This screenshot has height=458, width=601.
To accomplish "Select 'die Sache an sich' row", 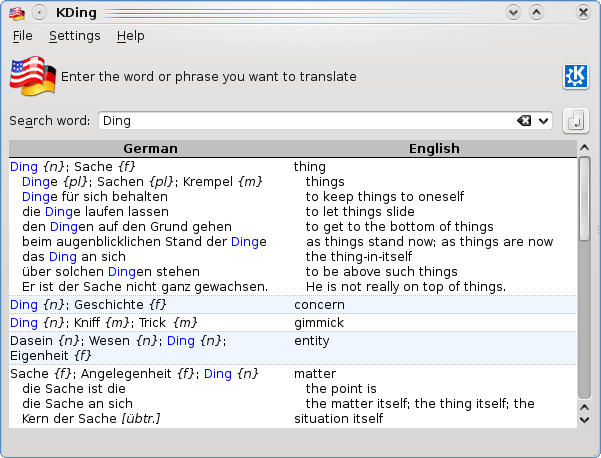I will pos(77,404).
